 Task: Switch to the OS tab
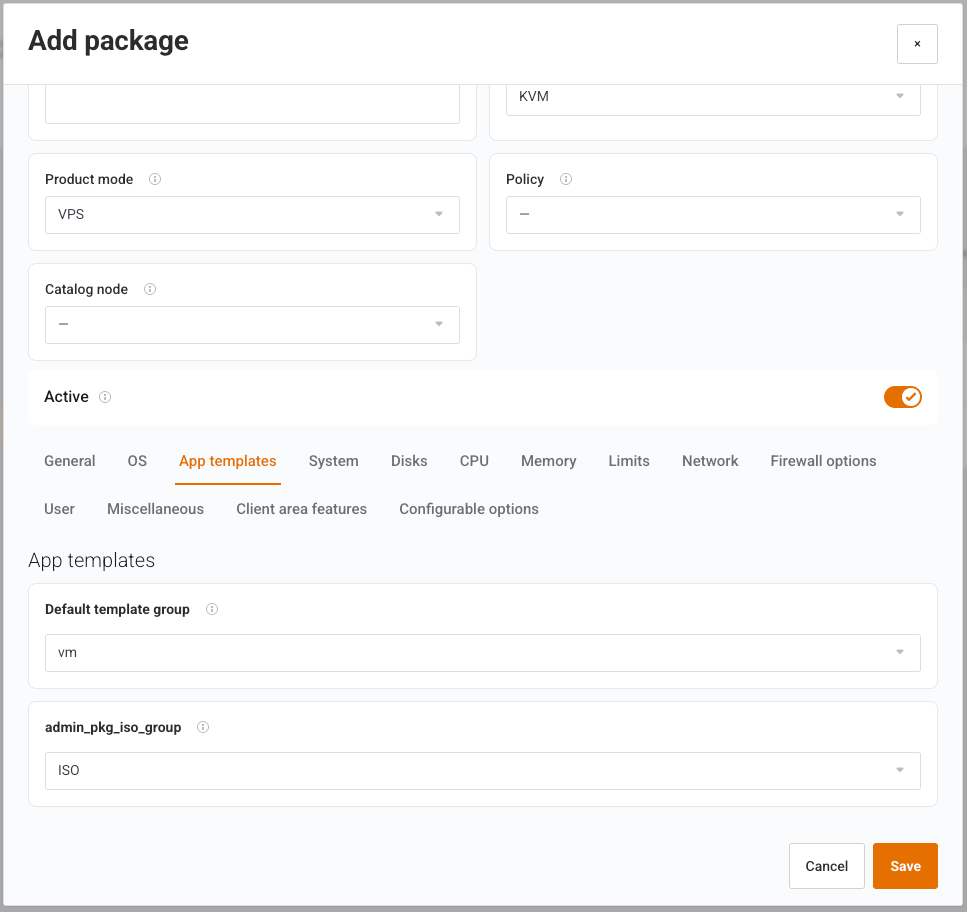coord(137,461)
